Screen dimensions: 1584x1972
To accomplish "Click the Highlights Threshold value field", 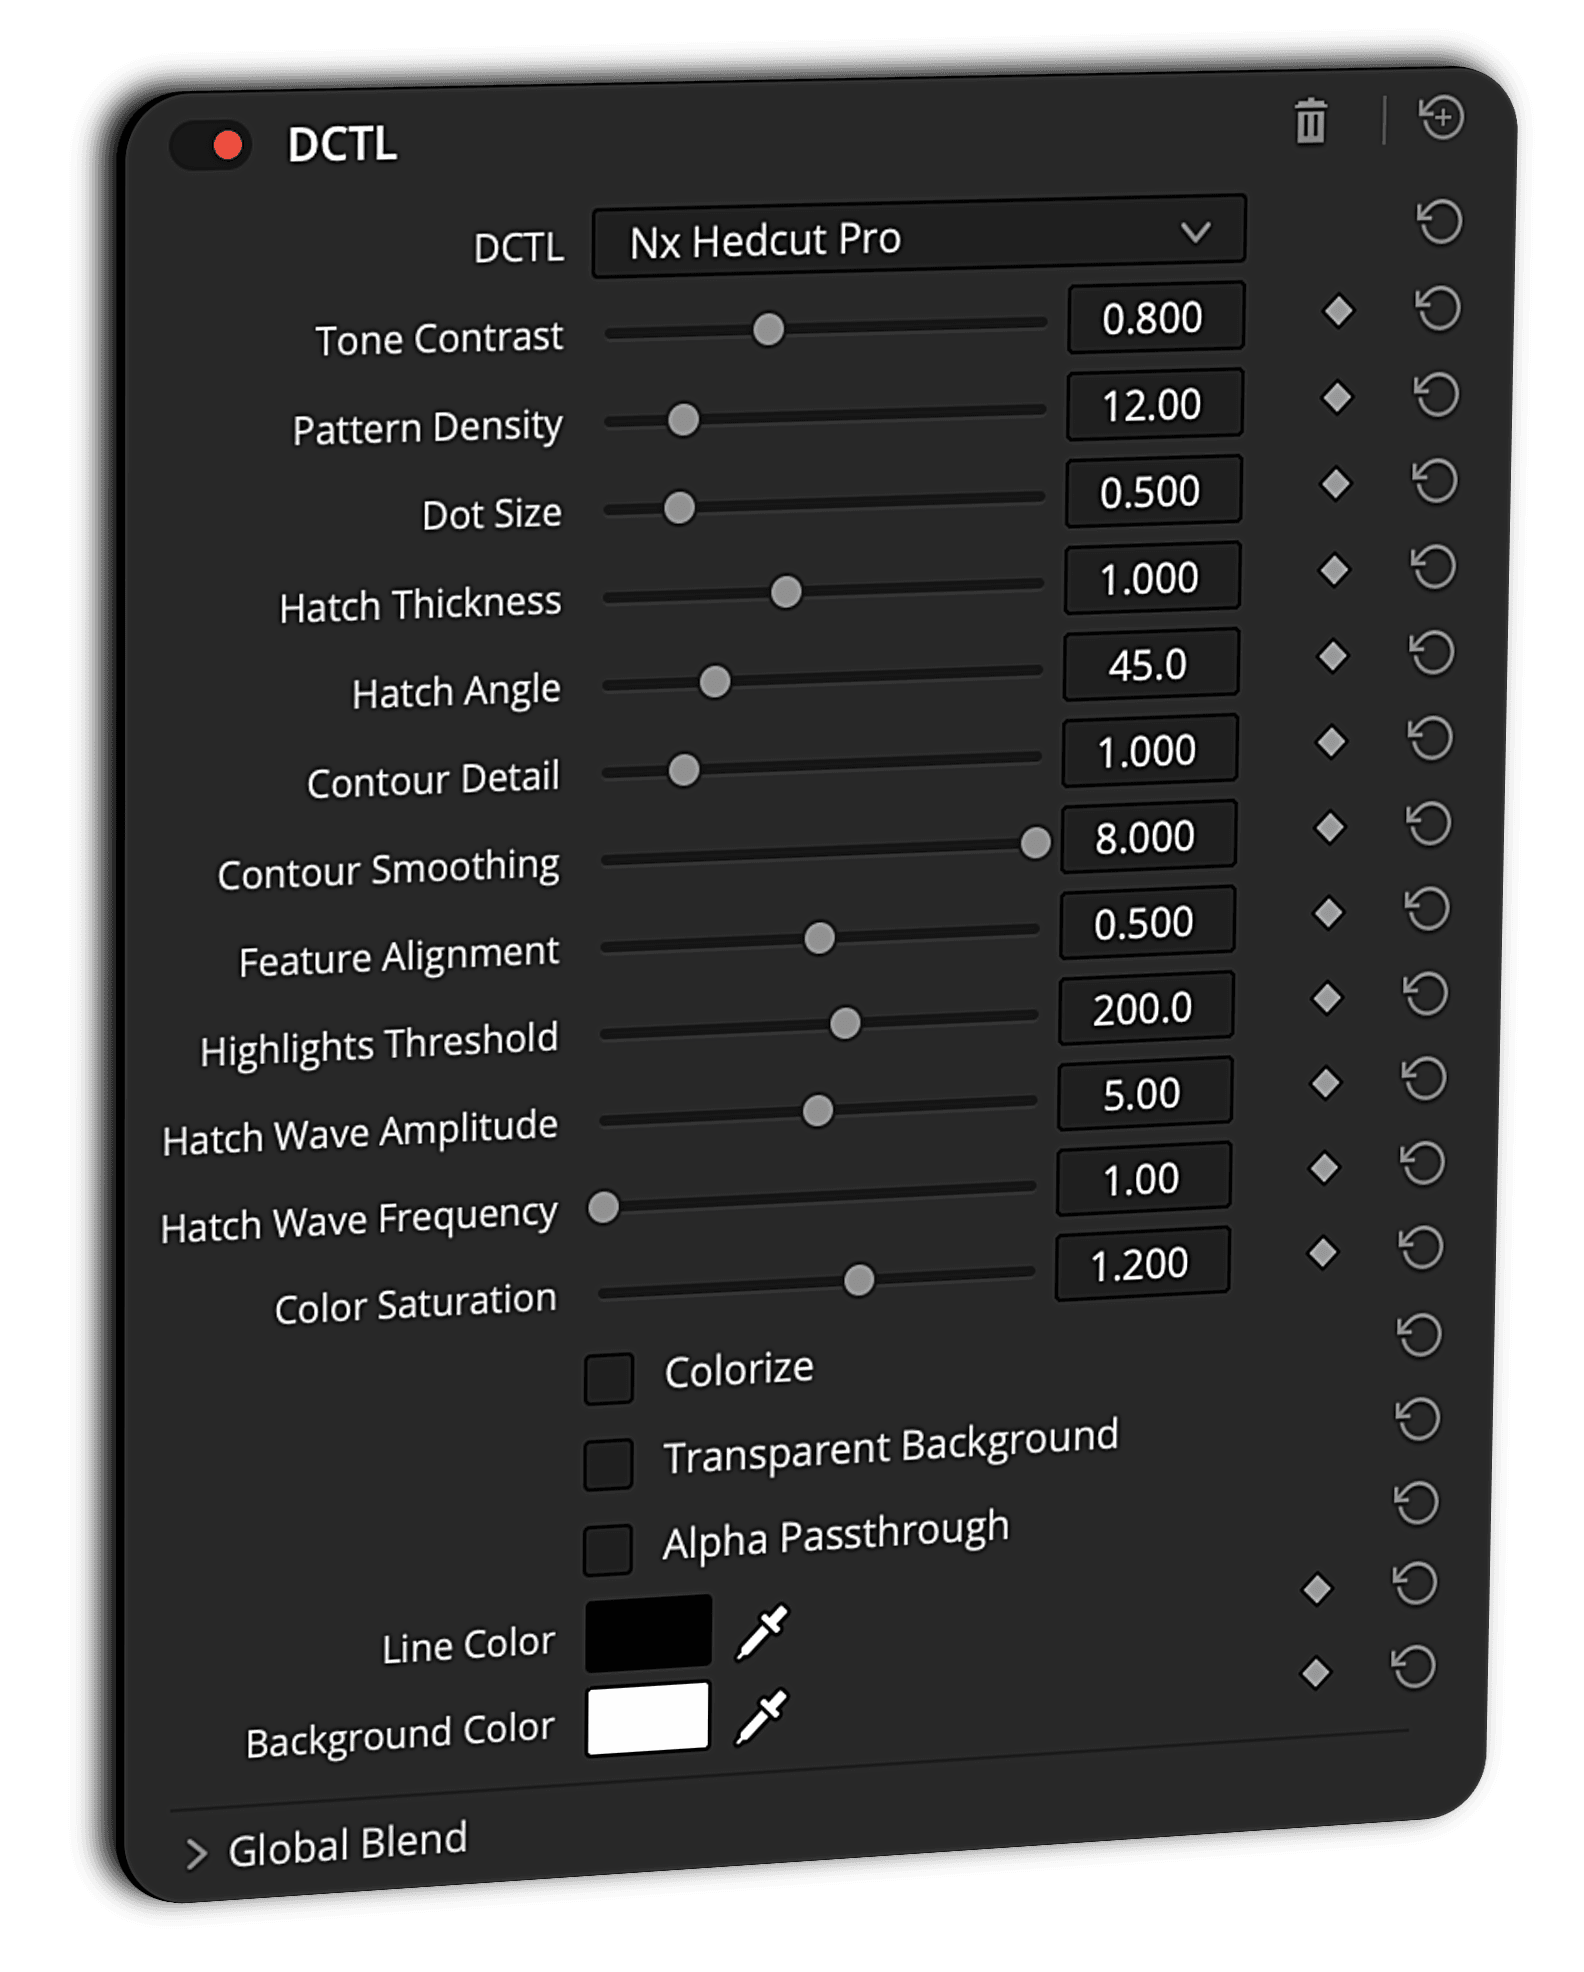I will [x=1145, y=1008].
